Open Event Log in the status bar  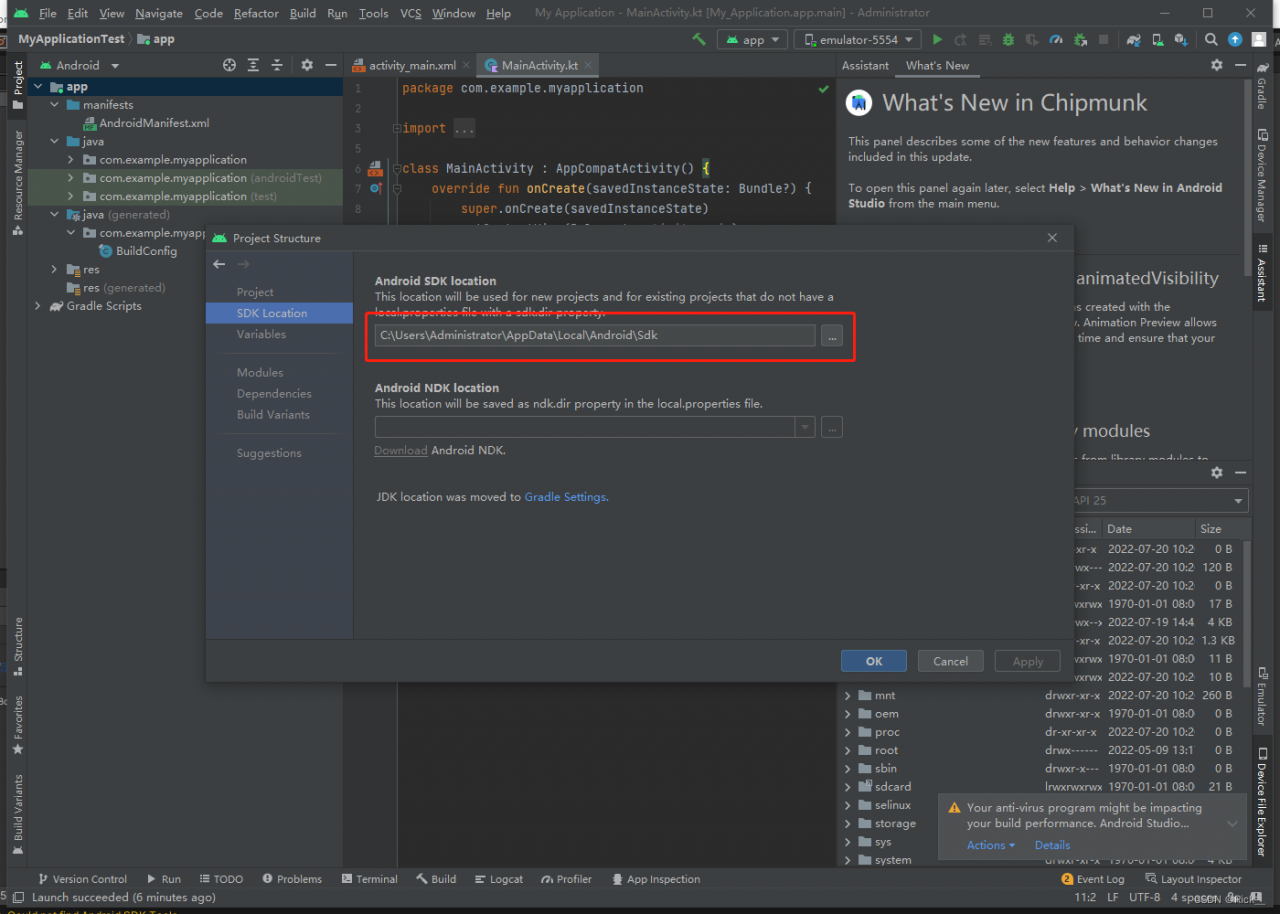click(1093, 879)
